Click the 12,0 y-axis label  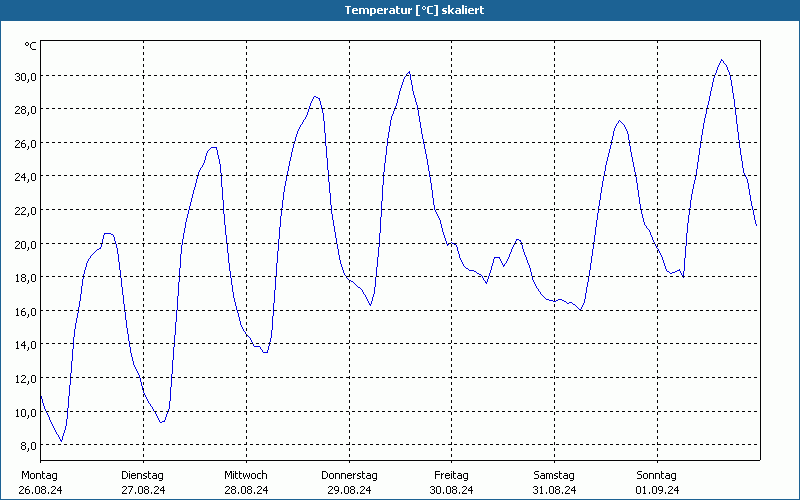26,379
